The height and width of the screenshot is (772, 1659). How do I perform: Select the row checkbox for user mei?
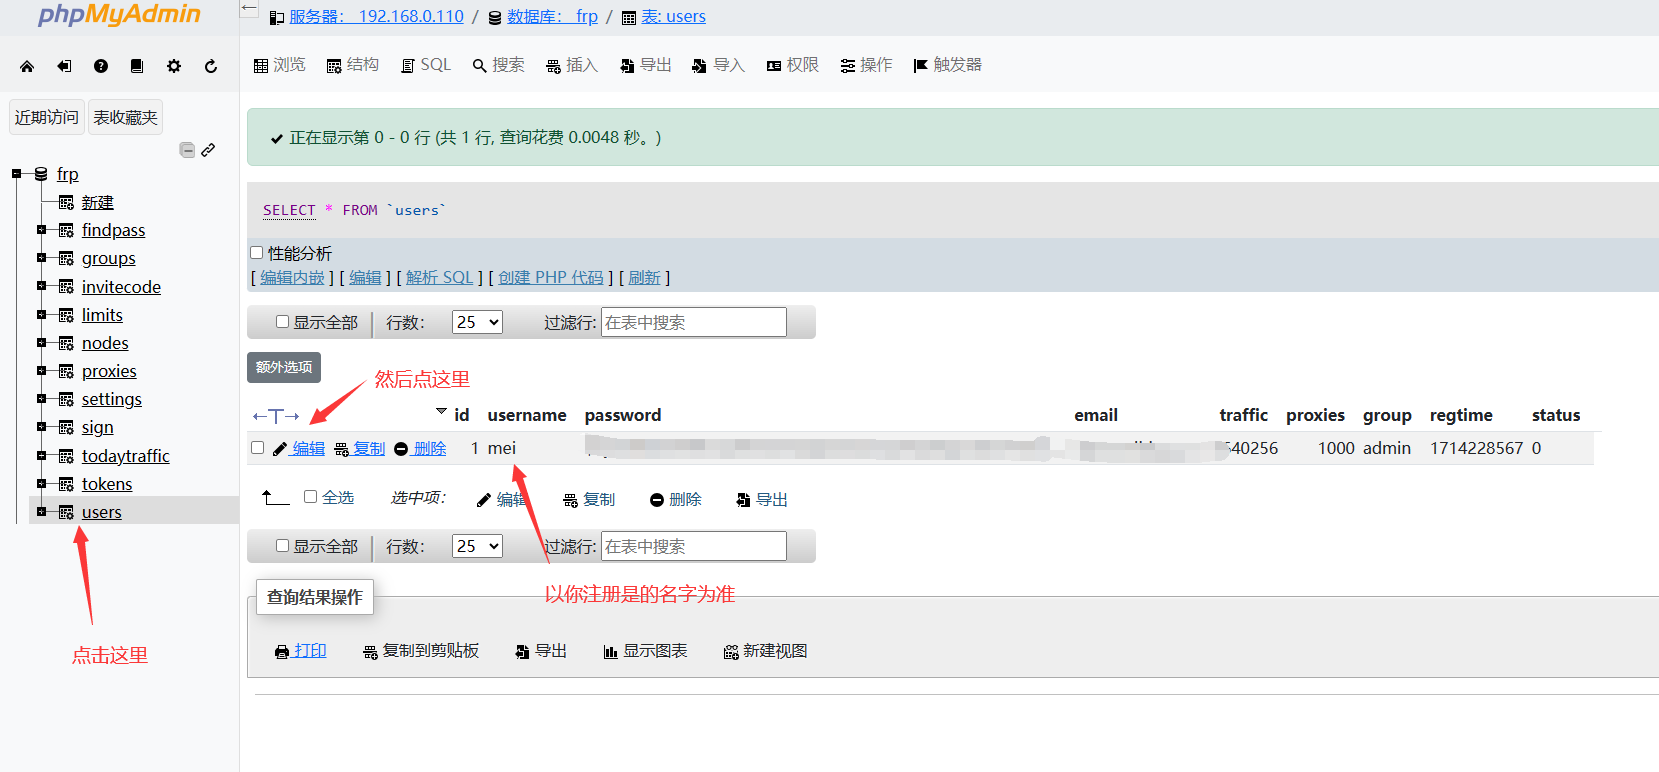click(x=258, y=448)
